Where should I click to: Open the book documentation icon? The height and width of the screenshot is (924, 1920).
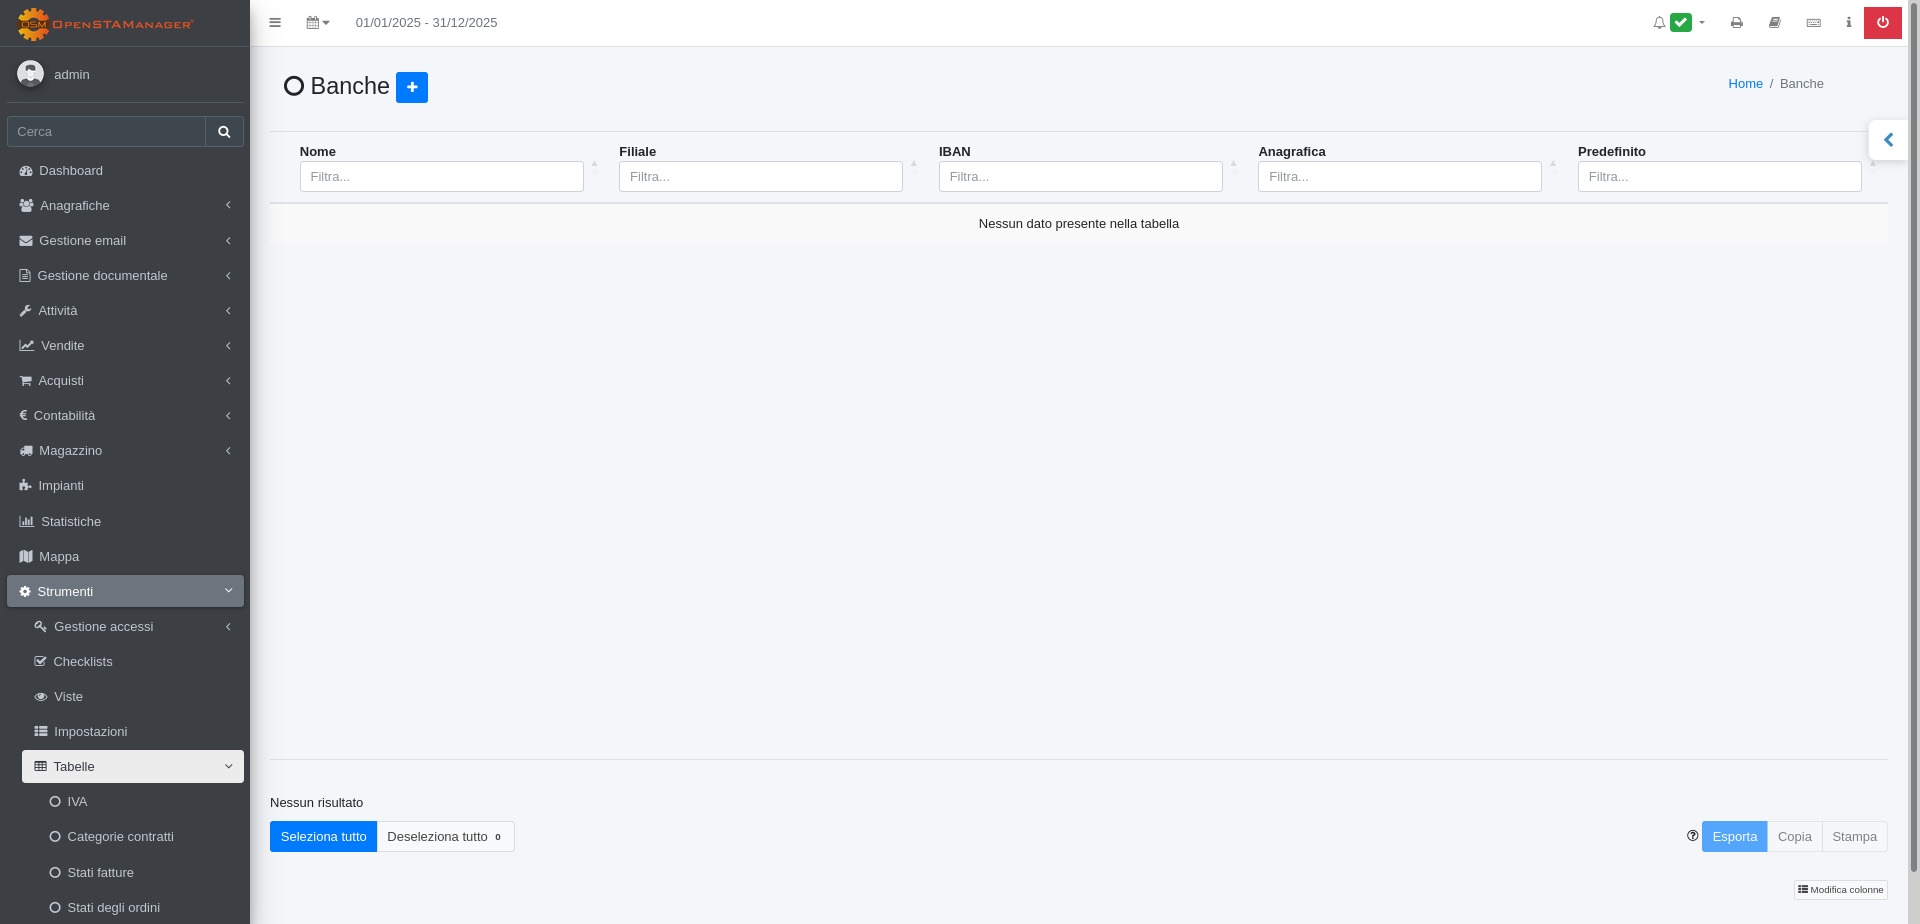pyautogui.click(x=1774, y=23)
